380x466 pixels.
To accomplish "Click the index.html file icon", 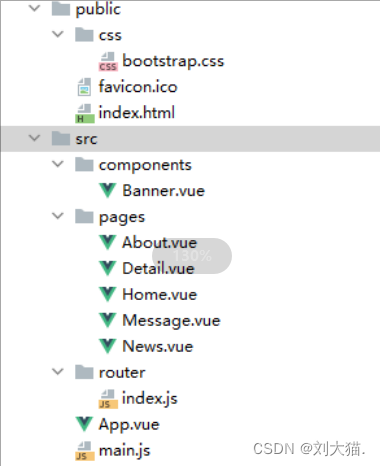I will click(85, 113).
